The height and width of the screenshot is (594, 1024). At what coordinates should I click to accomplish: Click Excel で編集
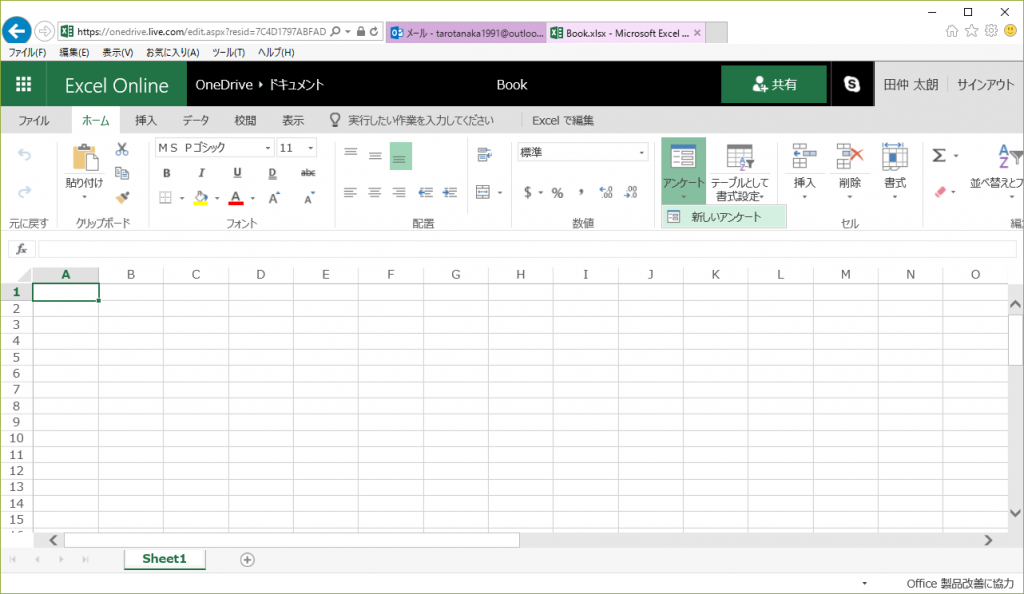[563, 120]
